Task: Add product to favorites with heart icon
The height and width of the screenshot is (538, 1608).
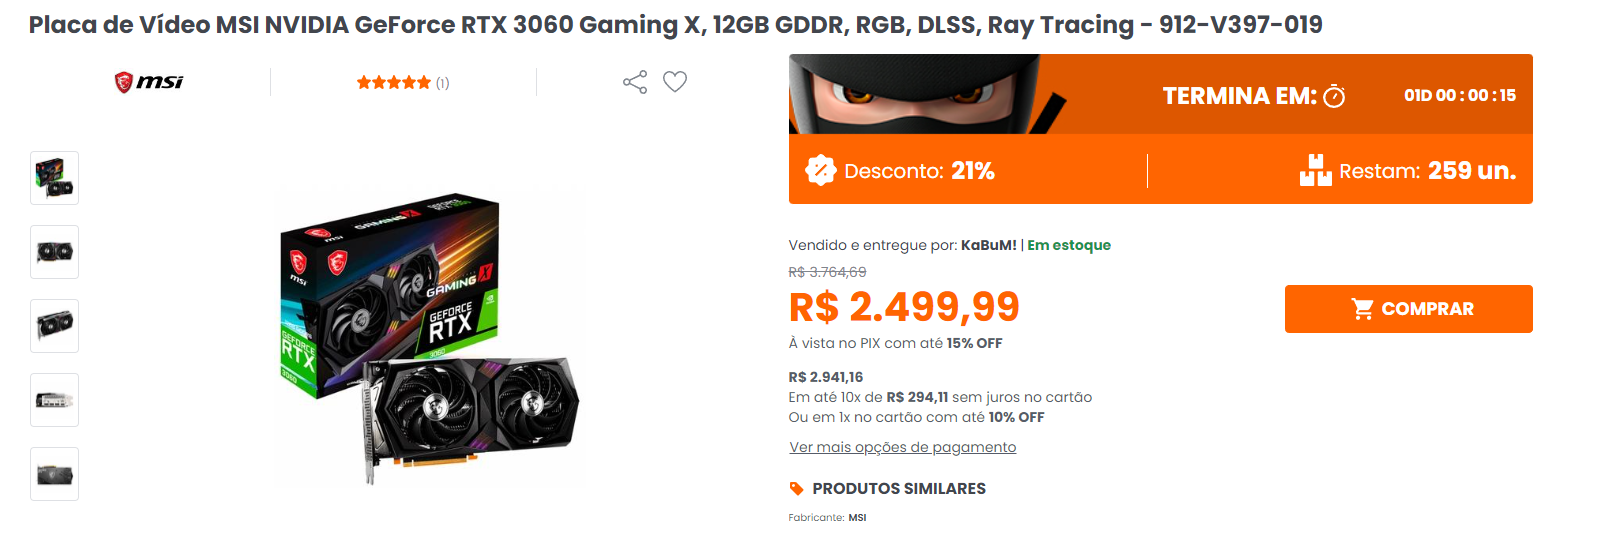Action: [x=675, y=82]
